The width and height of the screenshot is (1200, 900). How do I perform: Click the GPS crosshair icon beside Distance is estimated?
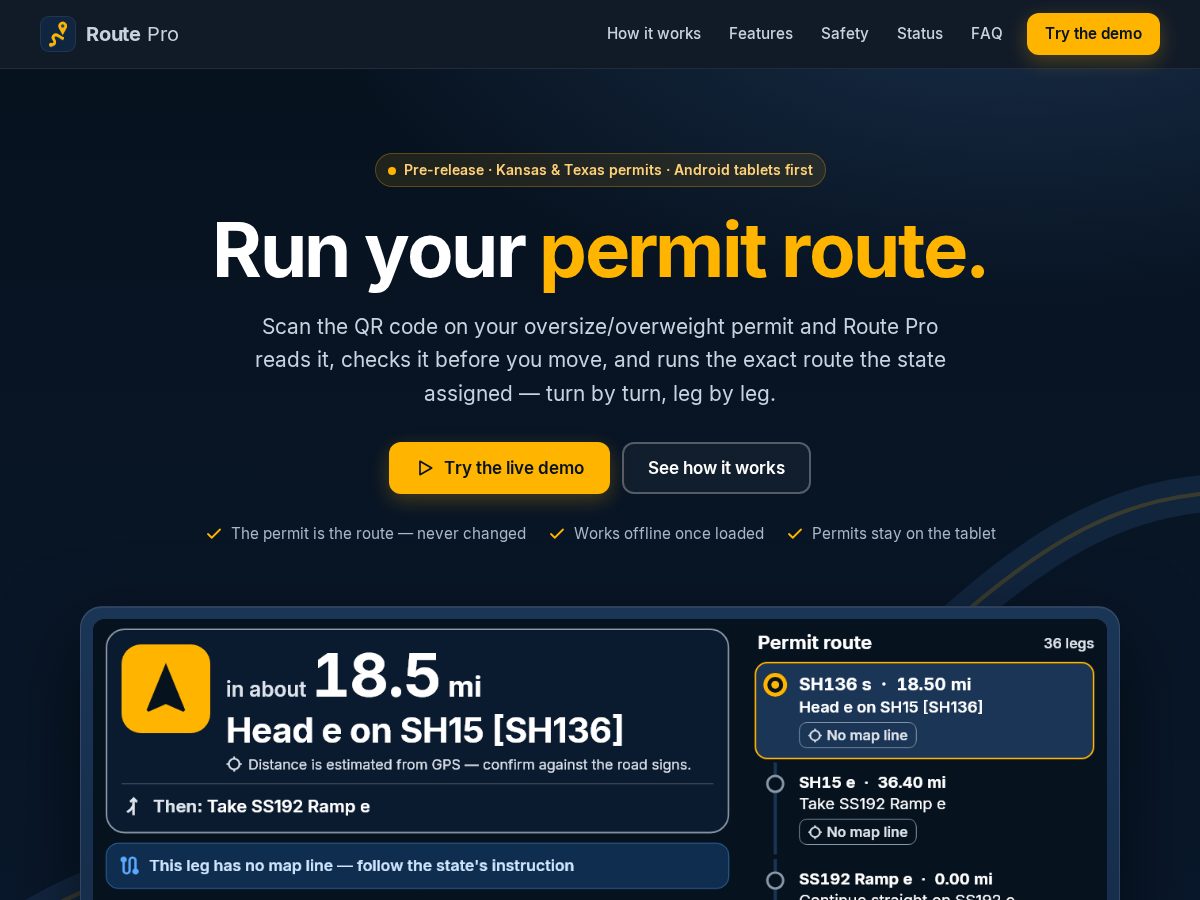click(234, 765)
